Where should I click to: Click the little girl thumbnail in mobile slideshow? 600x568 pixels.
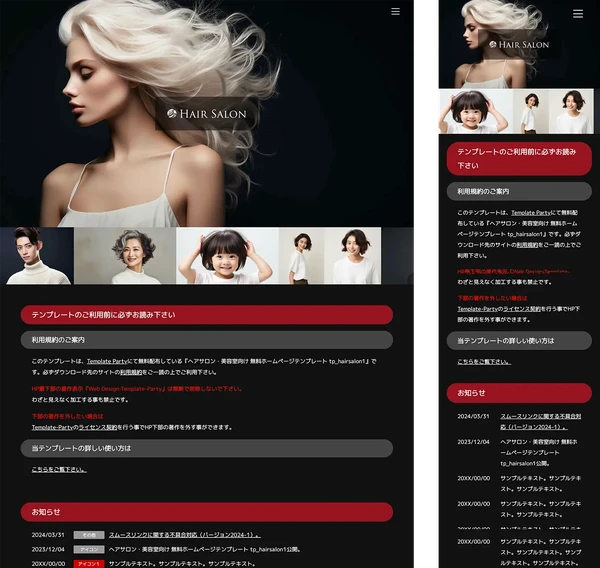click(x=476, y=111)
